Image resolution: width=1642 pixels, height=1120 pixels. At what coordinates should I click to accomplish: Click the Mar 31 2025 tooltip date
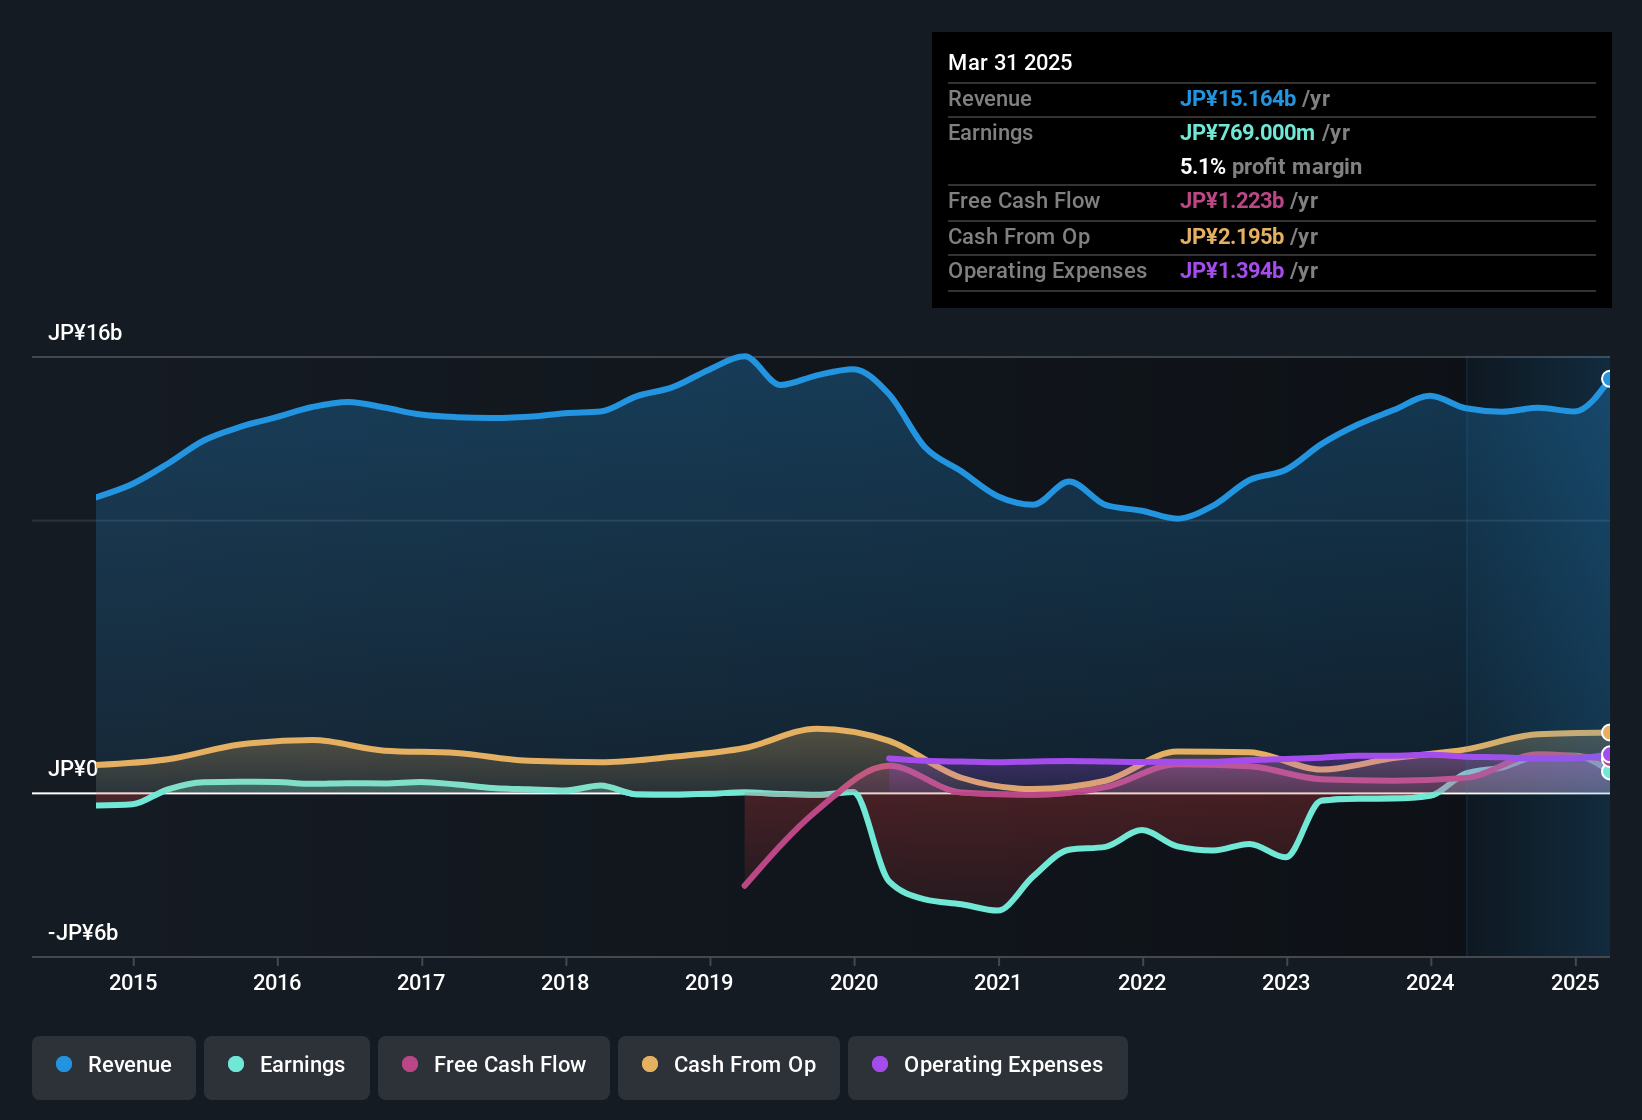[1010, 62]
